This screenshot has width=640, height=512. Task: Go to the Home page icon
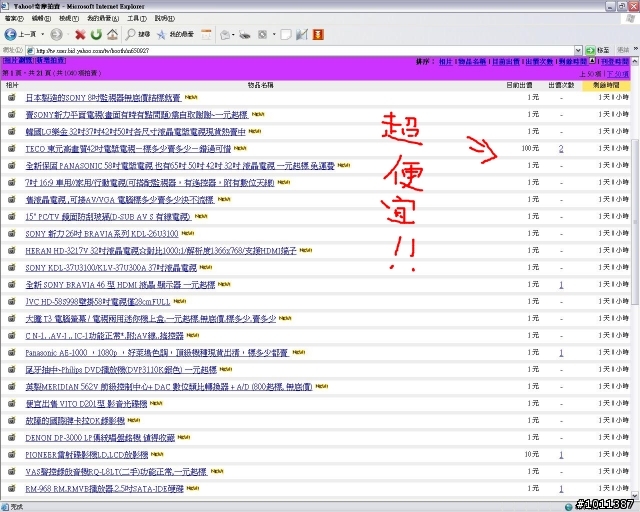coord(112,35)
